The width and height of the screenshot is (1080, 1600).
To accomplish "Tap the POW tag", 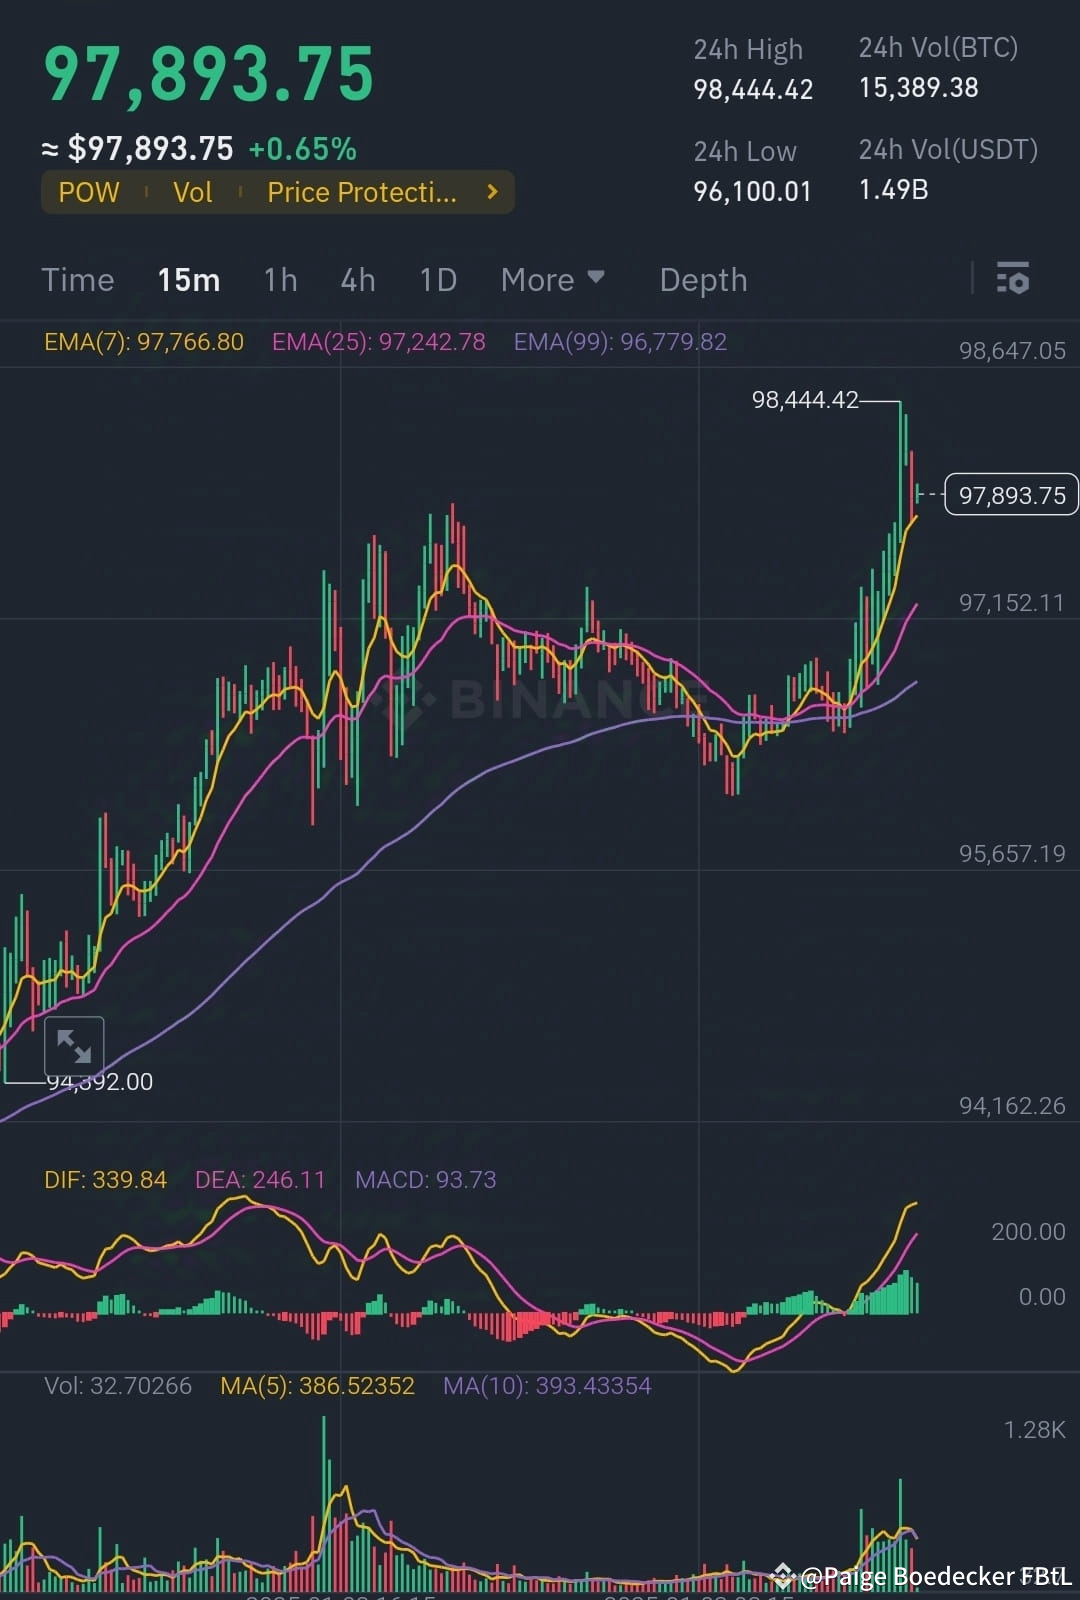I will (x=89, y=192).
